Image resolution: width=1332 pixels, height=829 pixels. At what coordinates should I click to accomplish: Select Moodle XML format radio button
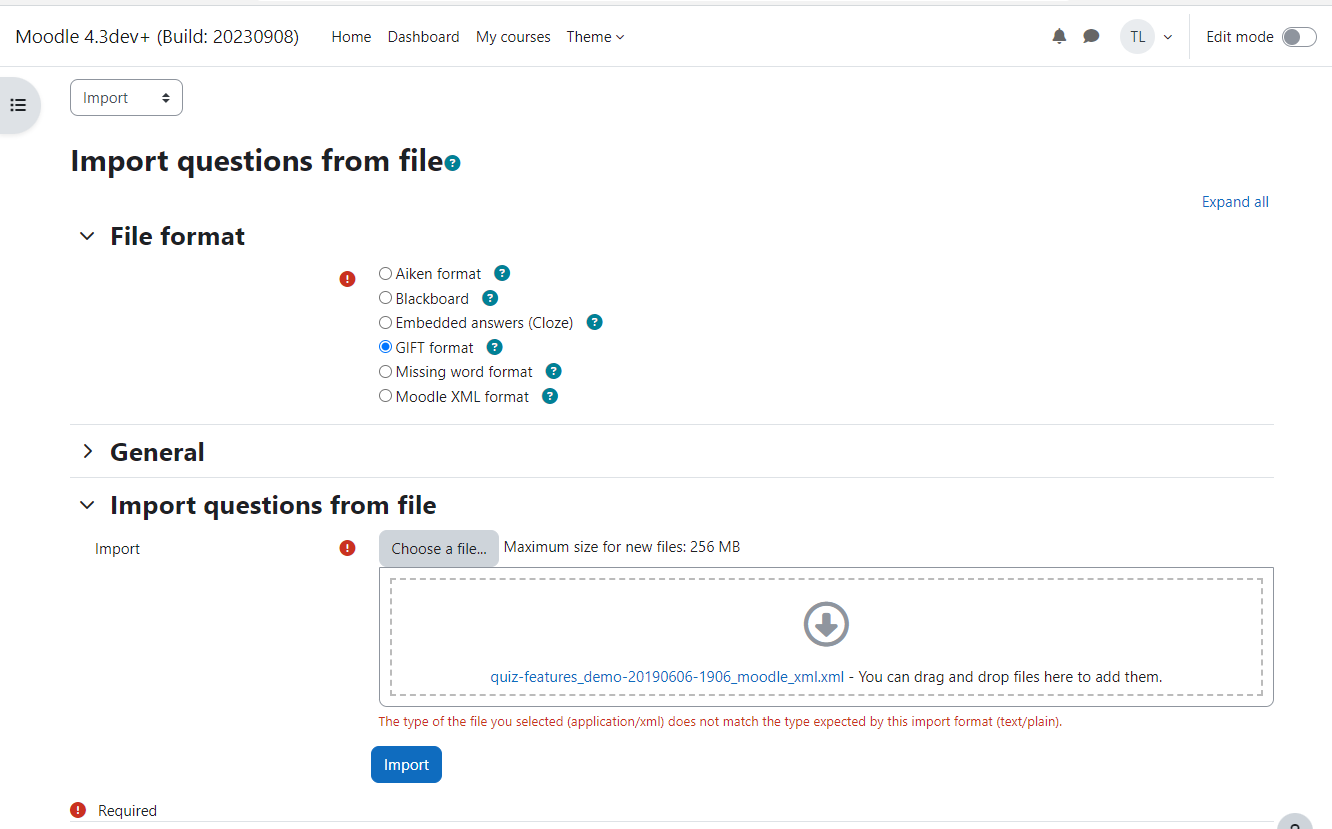tap(385, 396)
